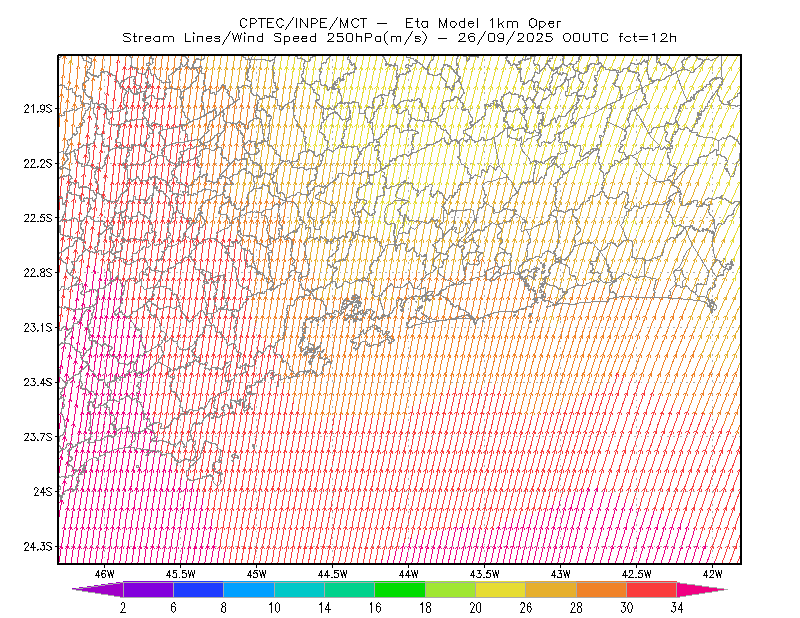The image size is (800, 618).
Task: Click the light blue swatch between 8 and 10
Action: click(249, 589)
